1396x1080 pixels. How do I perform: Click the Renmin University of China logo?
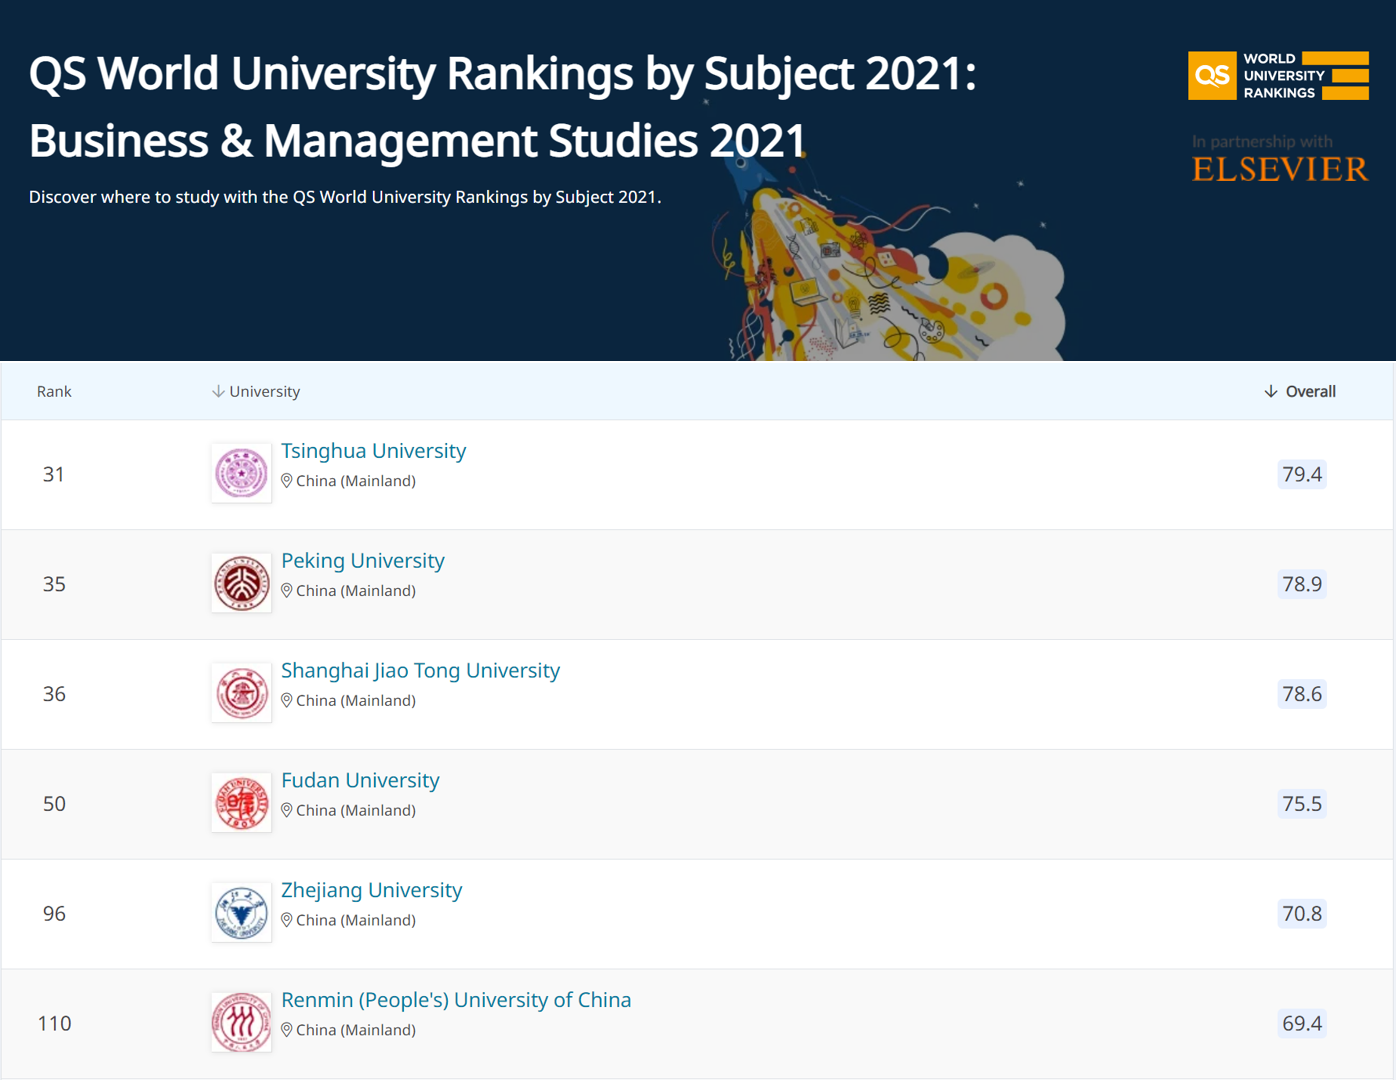tap(241, 1023)
